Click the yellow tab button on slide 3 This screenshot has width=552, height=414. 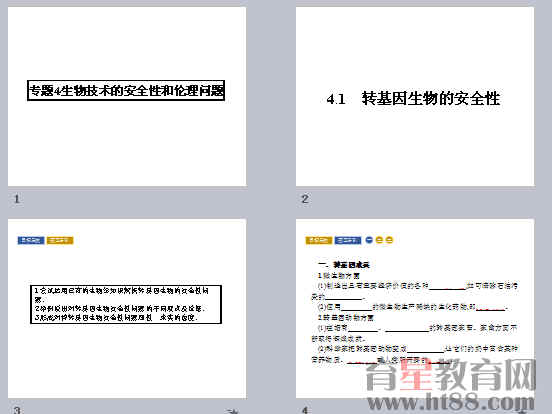[x=60, y=240]
